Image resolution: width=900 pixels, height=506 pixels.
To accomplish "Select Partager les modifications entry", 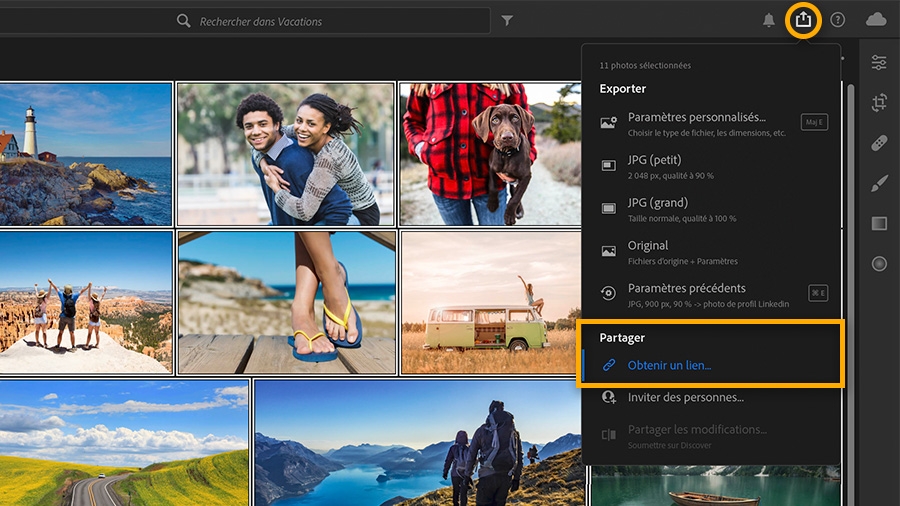I will click(x=711, y=436).
